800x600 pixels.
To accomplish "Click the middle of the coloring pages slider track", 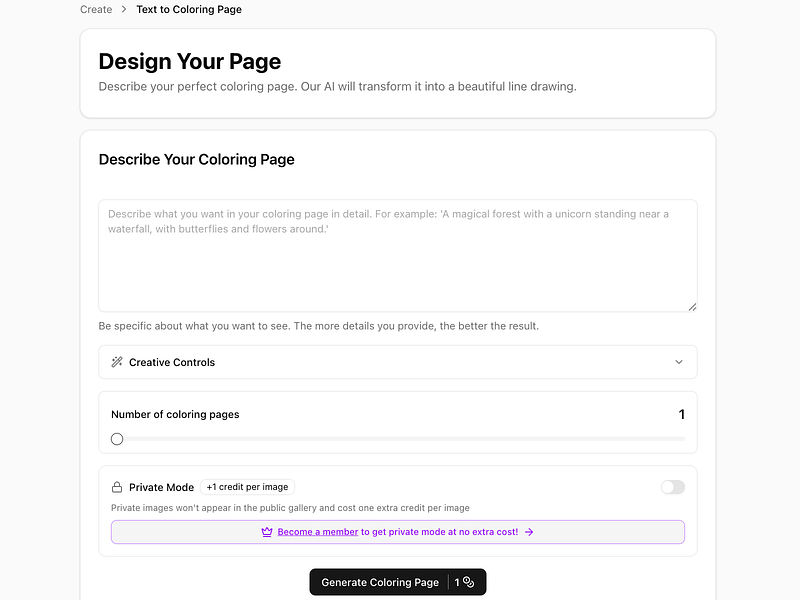I will pyautogui.click(x=400, y=439).
